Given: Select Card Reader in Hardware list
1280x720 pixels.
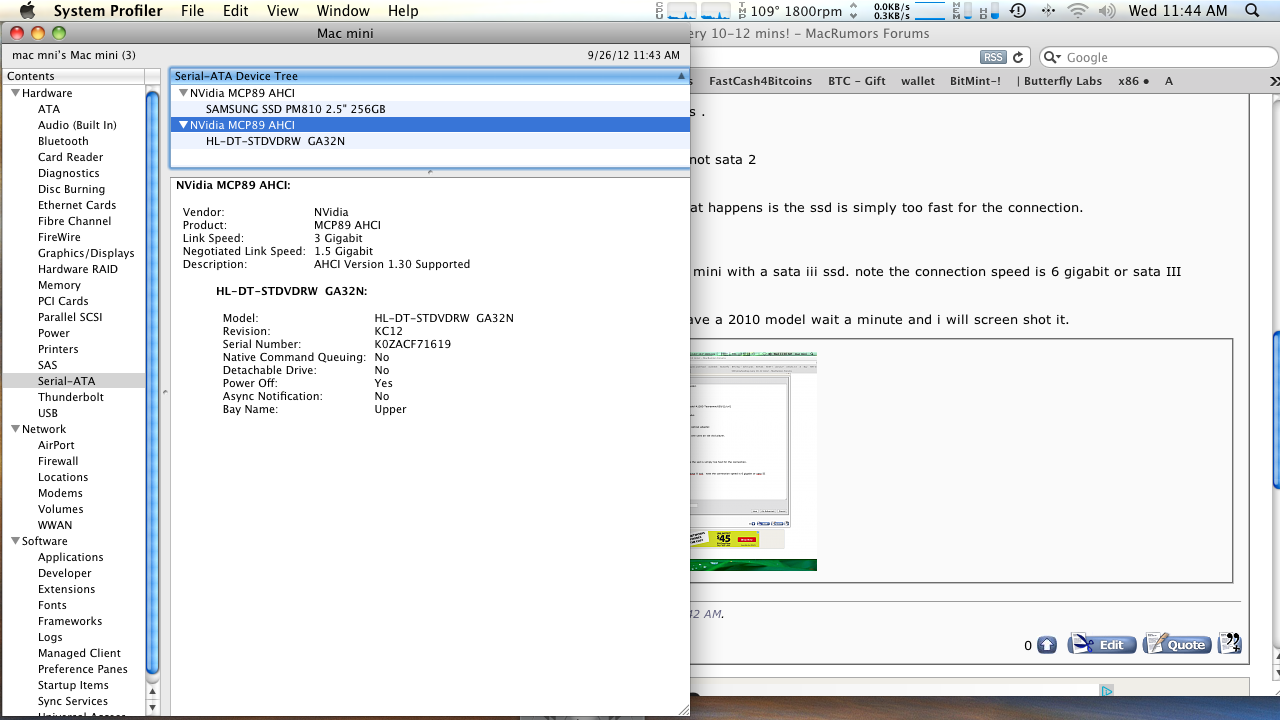Looking at the screenshot, I should pos(70,157).
